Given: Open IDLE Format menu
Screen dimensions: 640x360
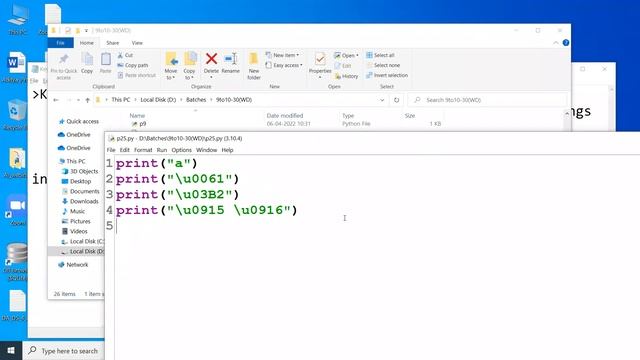Looking at the screenshot, I should [143, 150].
